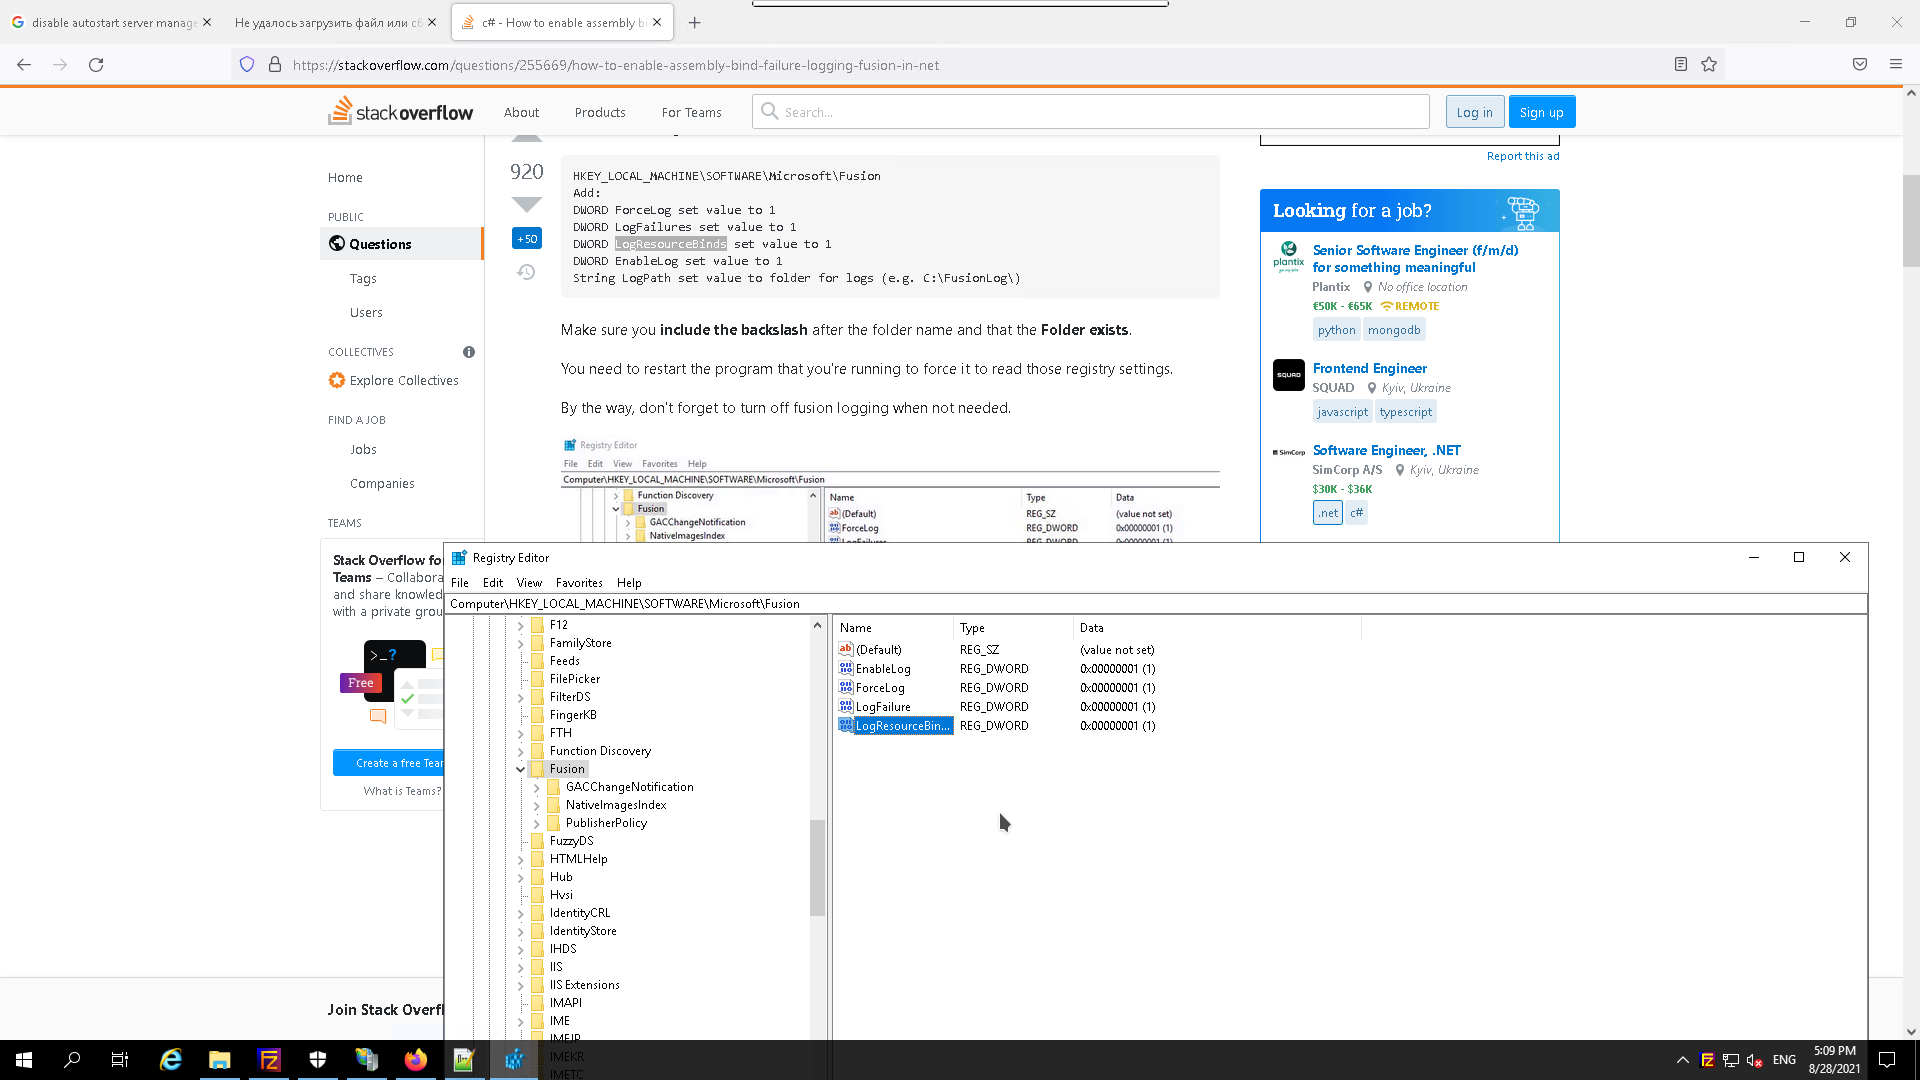Click the Firefox reload page button
Image resolution: width=1920 pixels, height=1080 pixels.
(96, 65)
